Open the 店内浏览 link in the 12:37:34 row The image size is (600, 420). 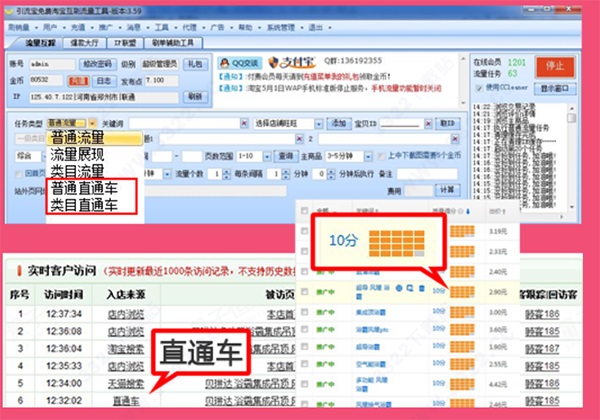pos(126,314)
